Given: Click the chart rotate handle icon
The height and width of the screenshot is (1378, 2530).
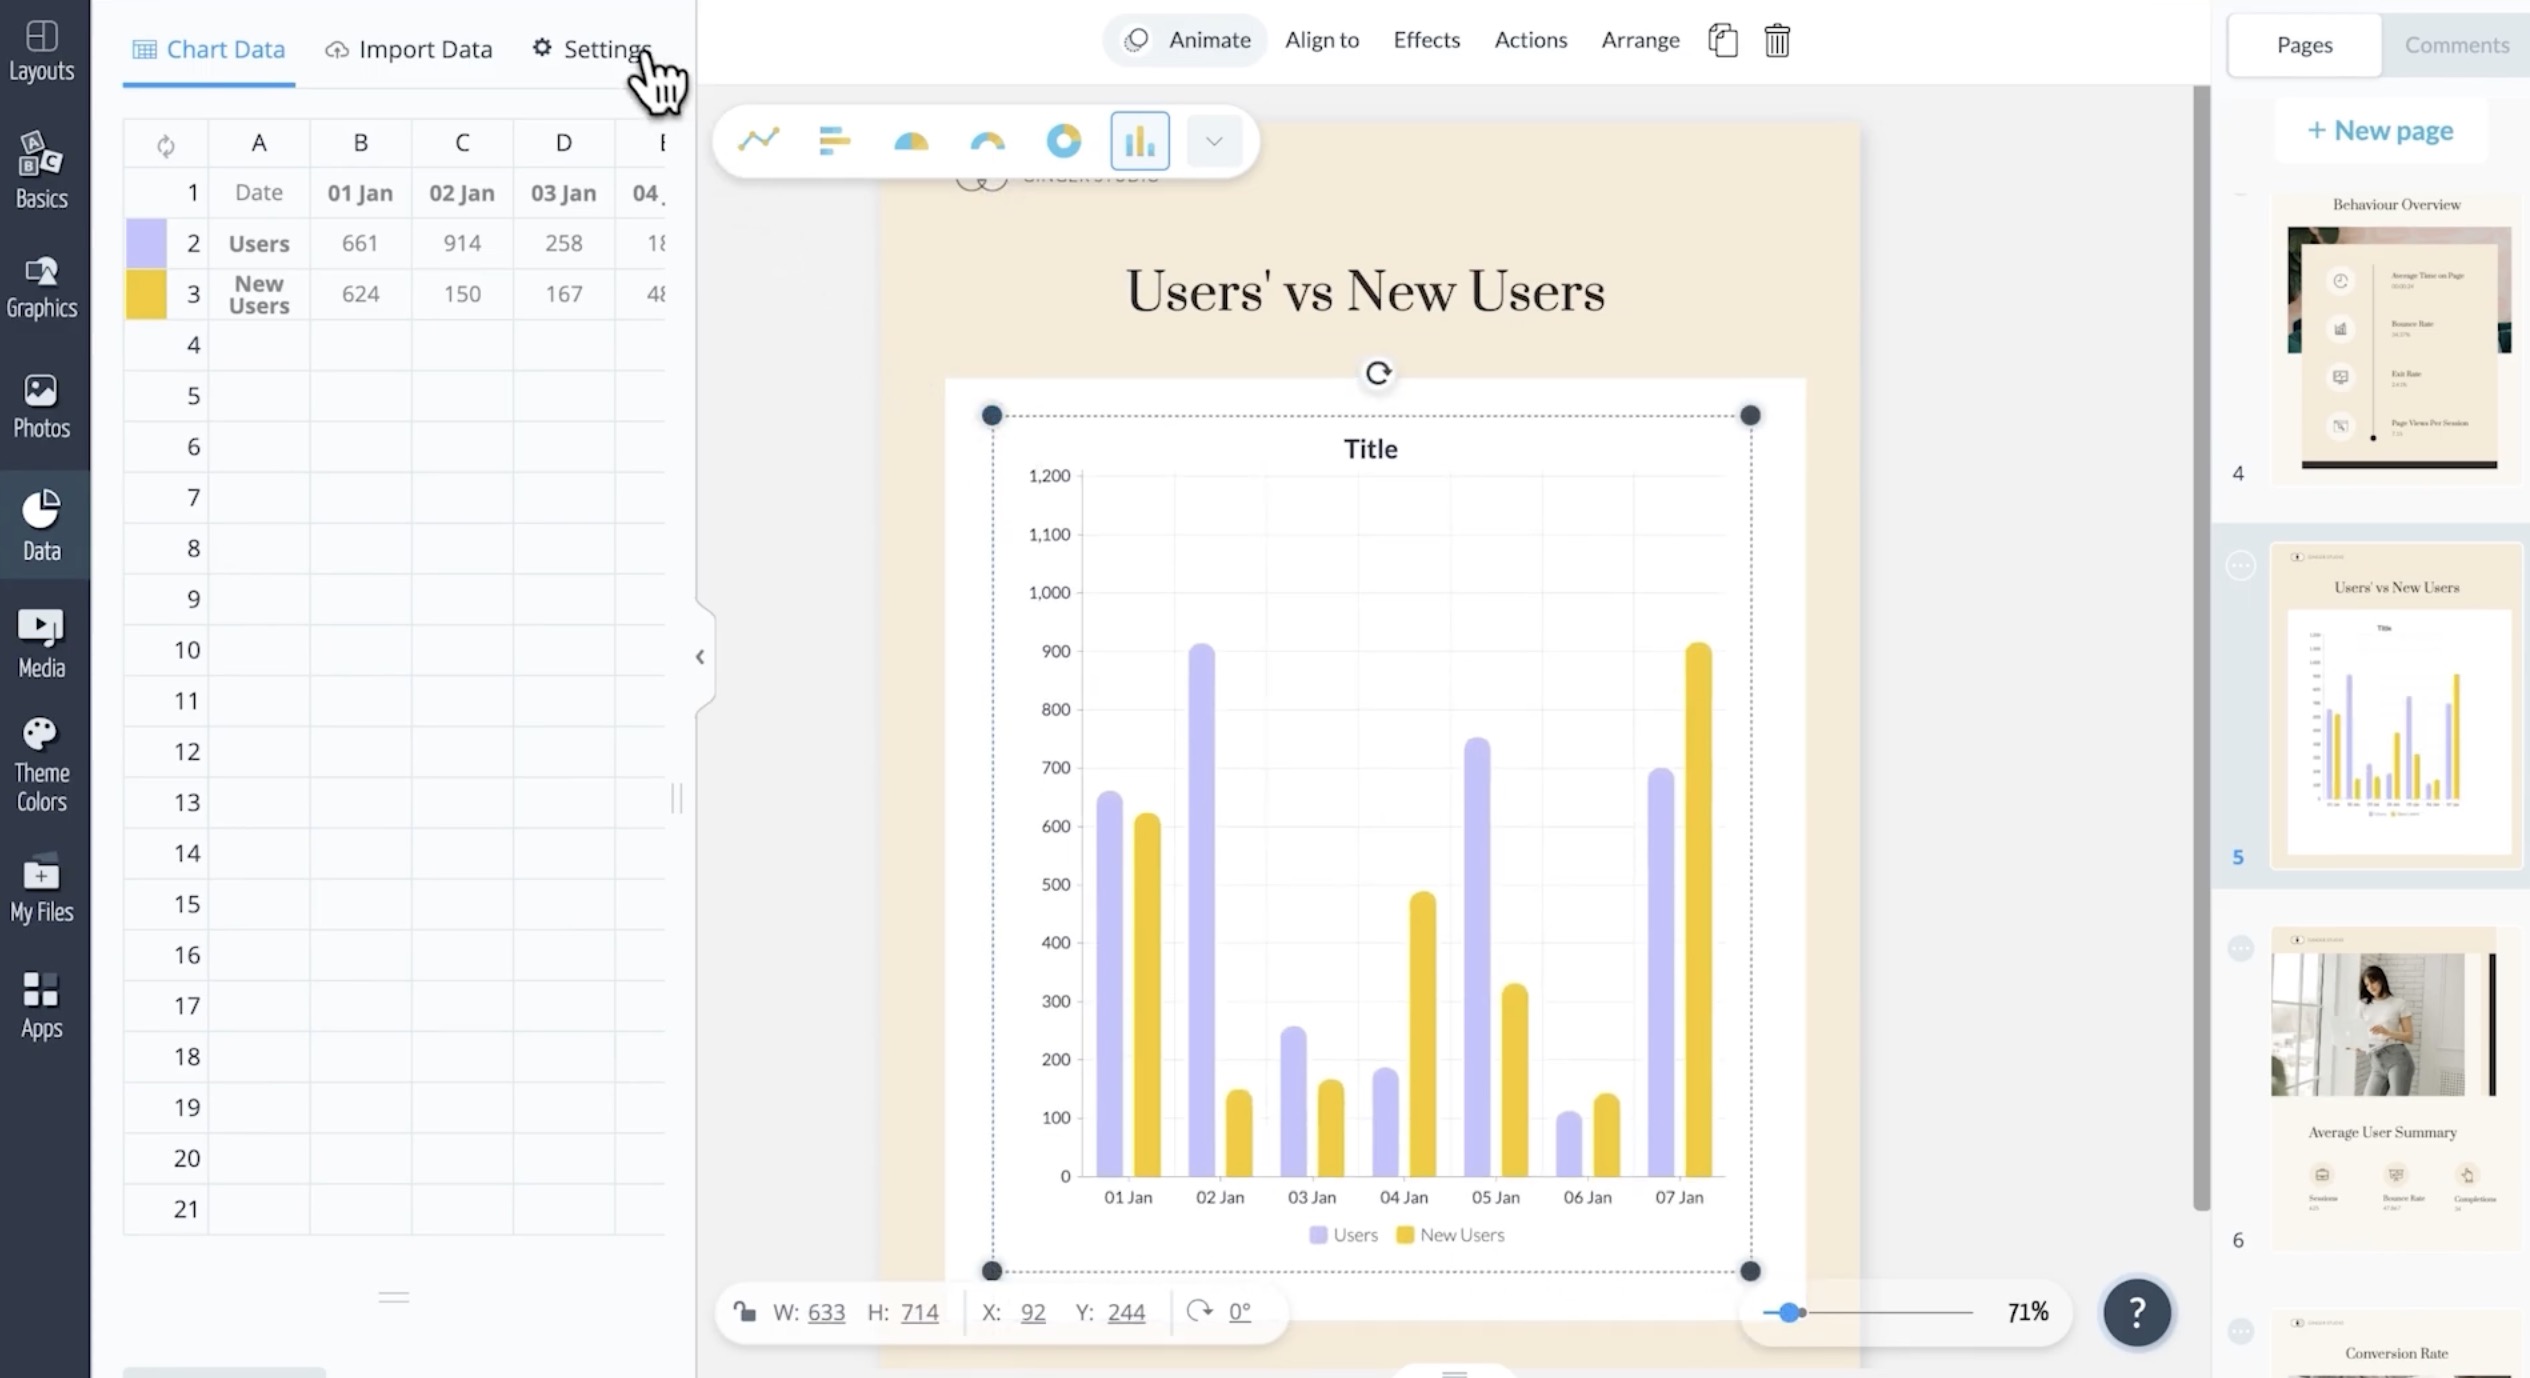Looking at the screenshot, I should point(1378,373).
